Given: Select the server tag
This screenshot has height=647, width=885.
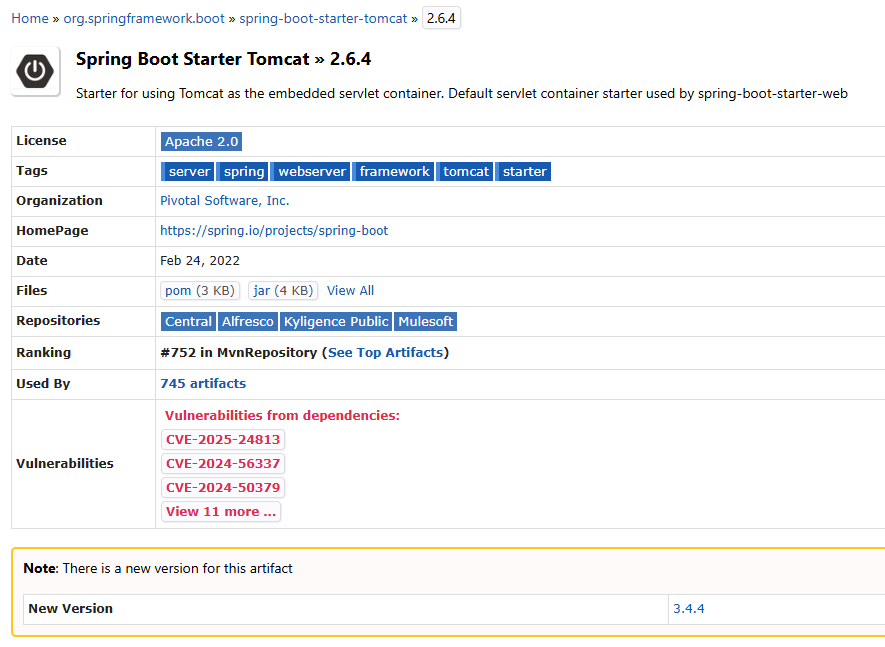Looking at the screenshot, I should coord(187,172).
